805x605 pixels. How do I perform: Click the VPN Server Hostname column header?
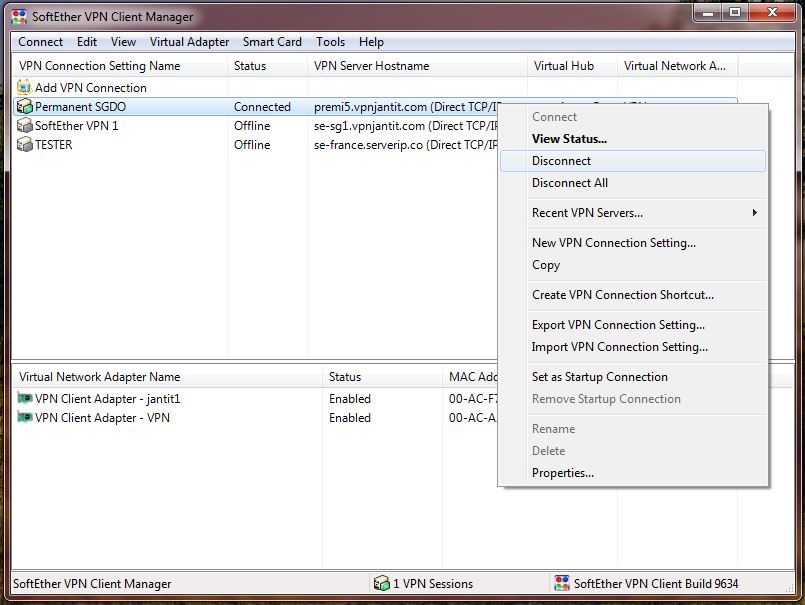tap(417, 66)
